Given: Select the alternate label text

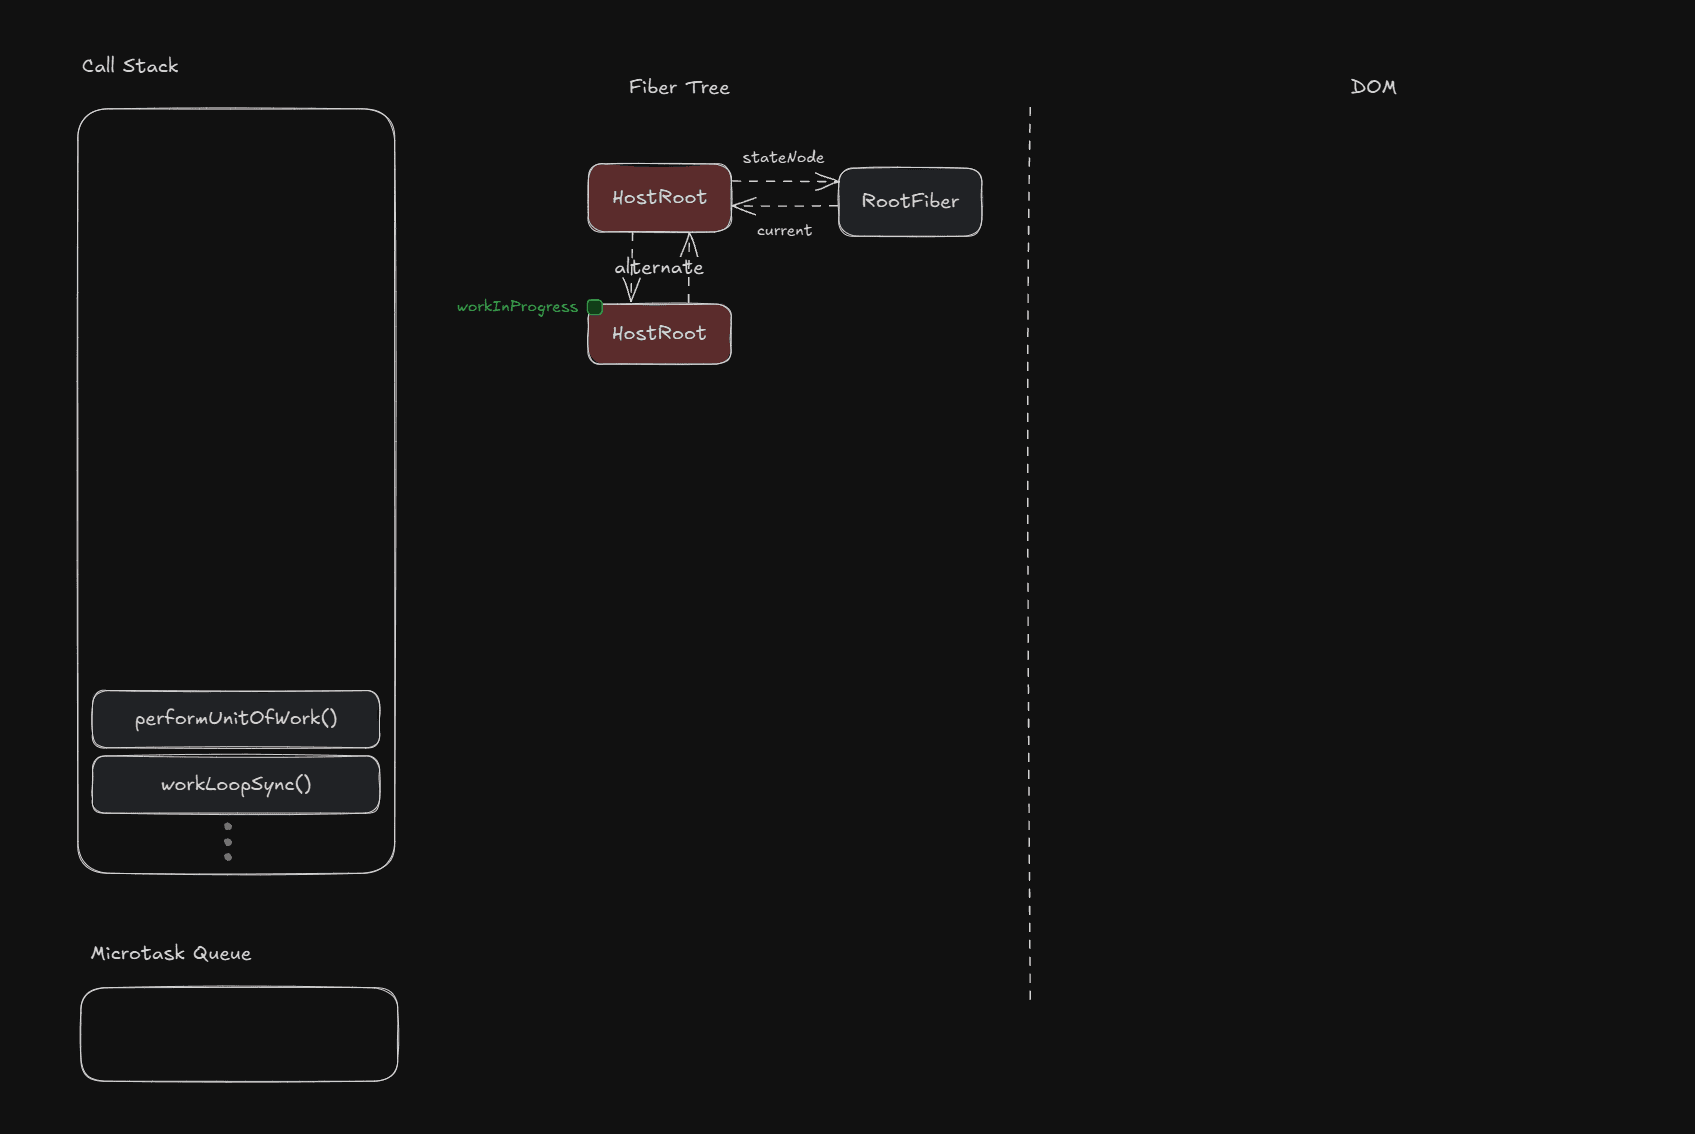Looking at the screenshot, I should [x=659, y=268].
